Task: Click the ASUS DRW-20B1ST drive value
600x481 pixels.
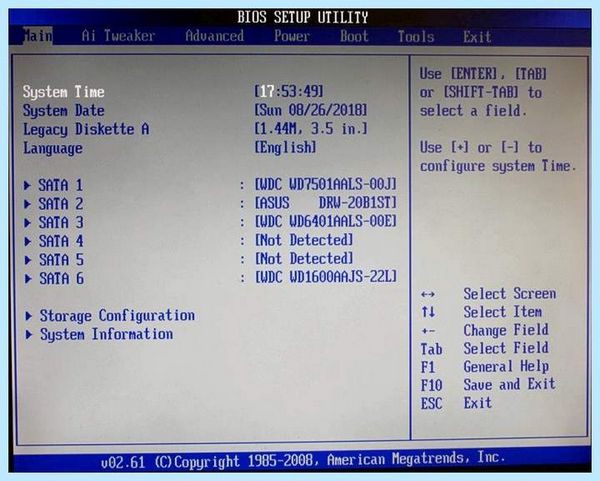Action: (326, 203)
